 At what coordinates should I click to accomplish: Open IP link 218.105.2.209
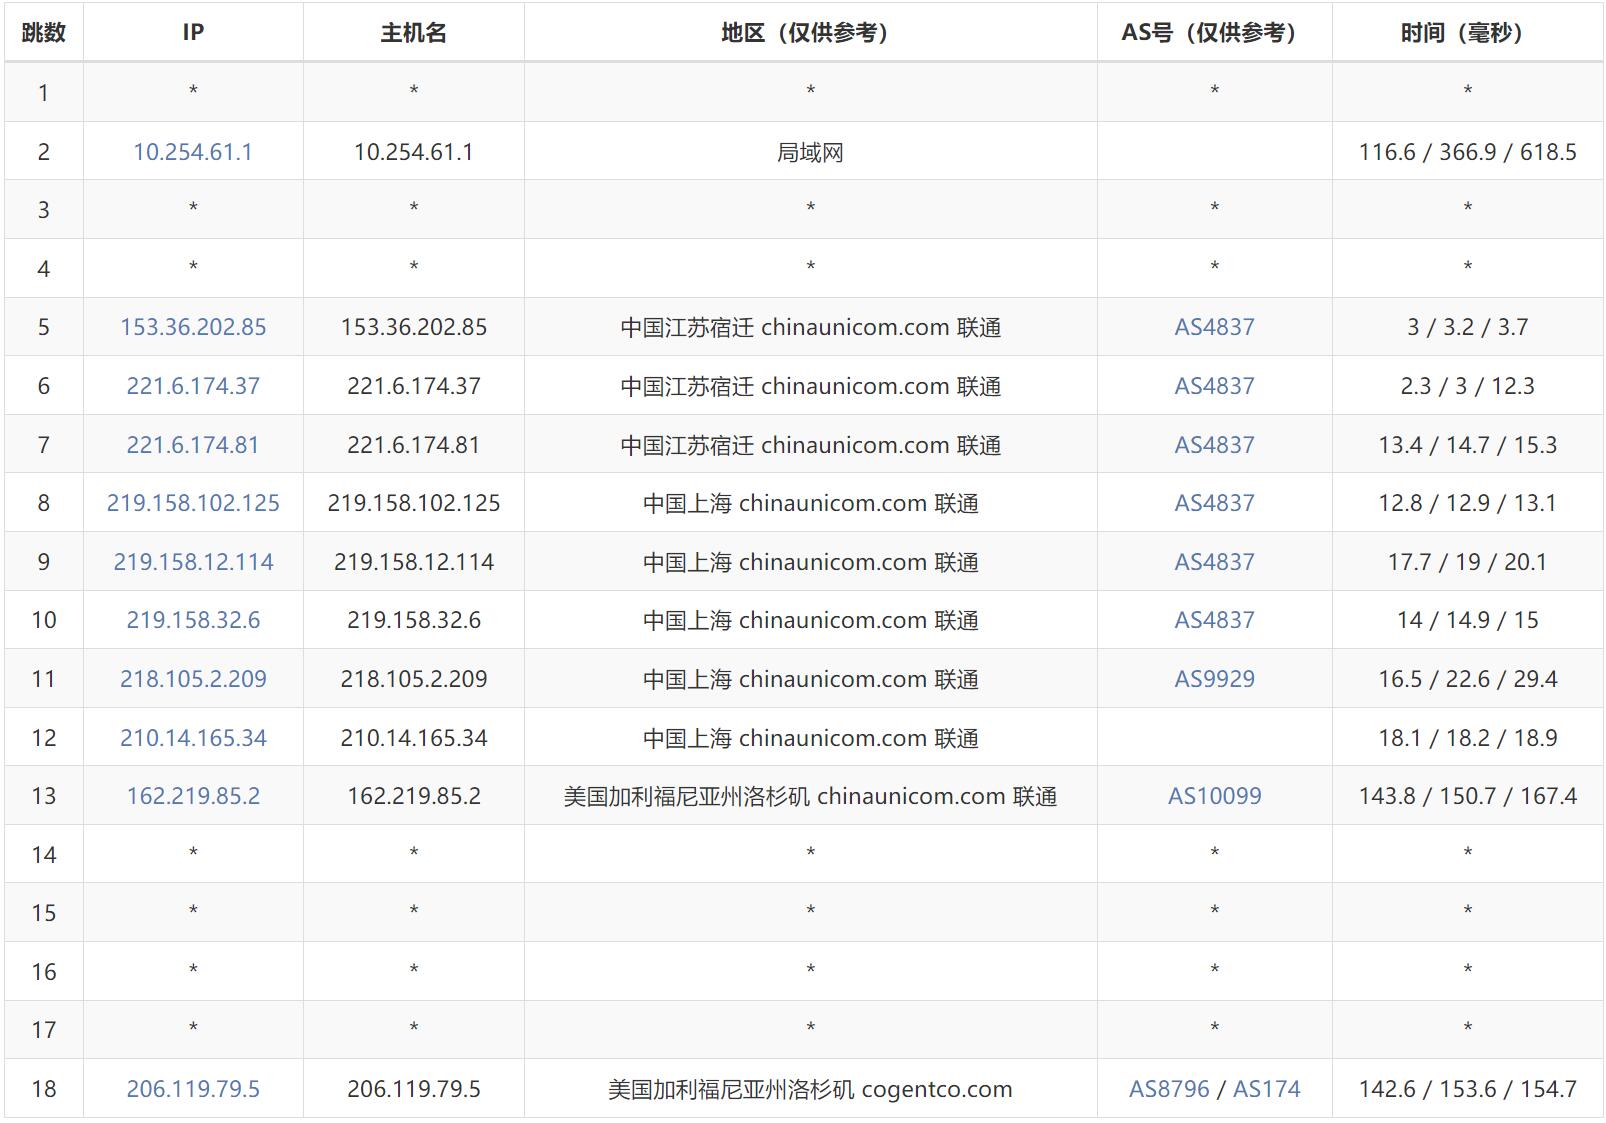pyautogui.click(x=193, y=679)
